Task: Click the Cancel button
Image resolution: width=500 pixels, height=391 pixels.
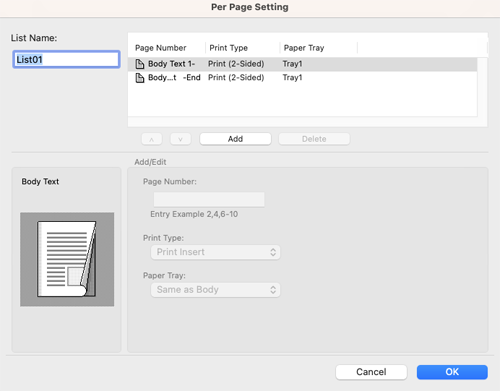Action: 371,372
